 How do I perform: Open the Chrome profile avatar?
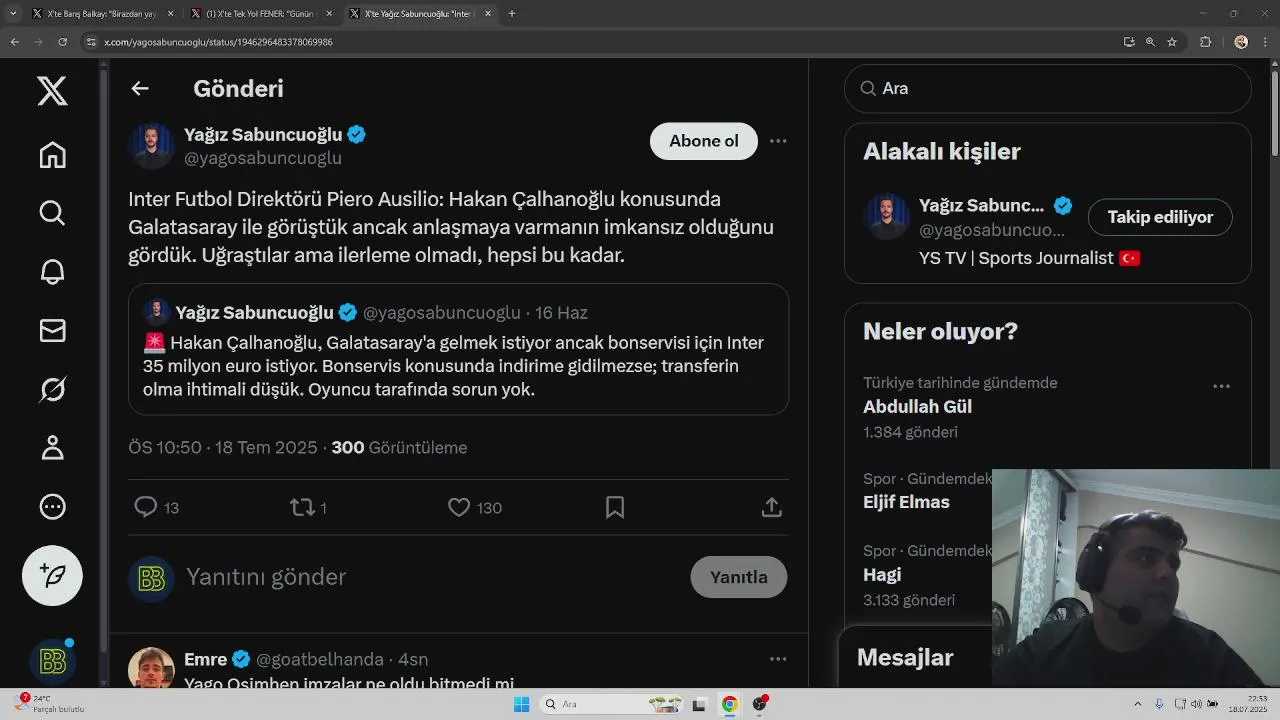(x=1241, y=42)
